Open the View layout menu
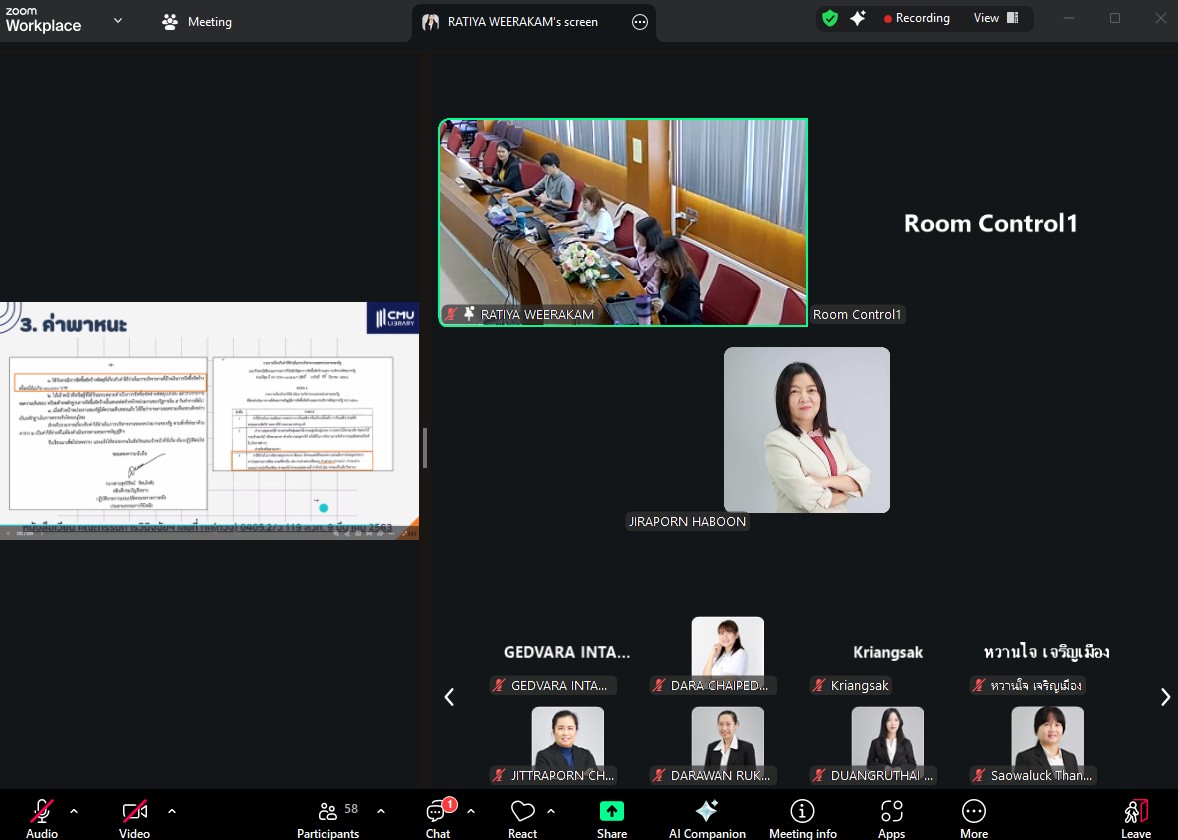The width and height of the screenshot is (1178, 840). [996, 19]
